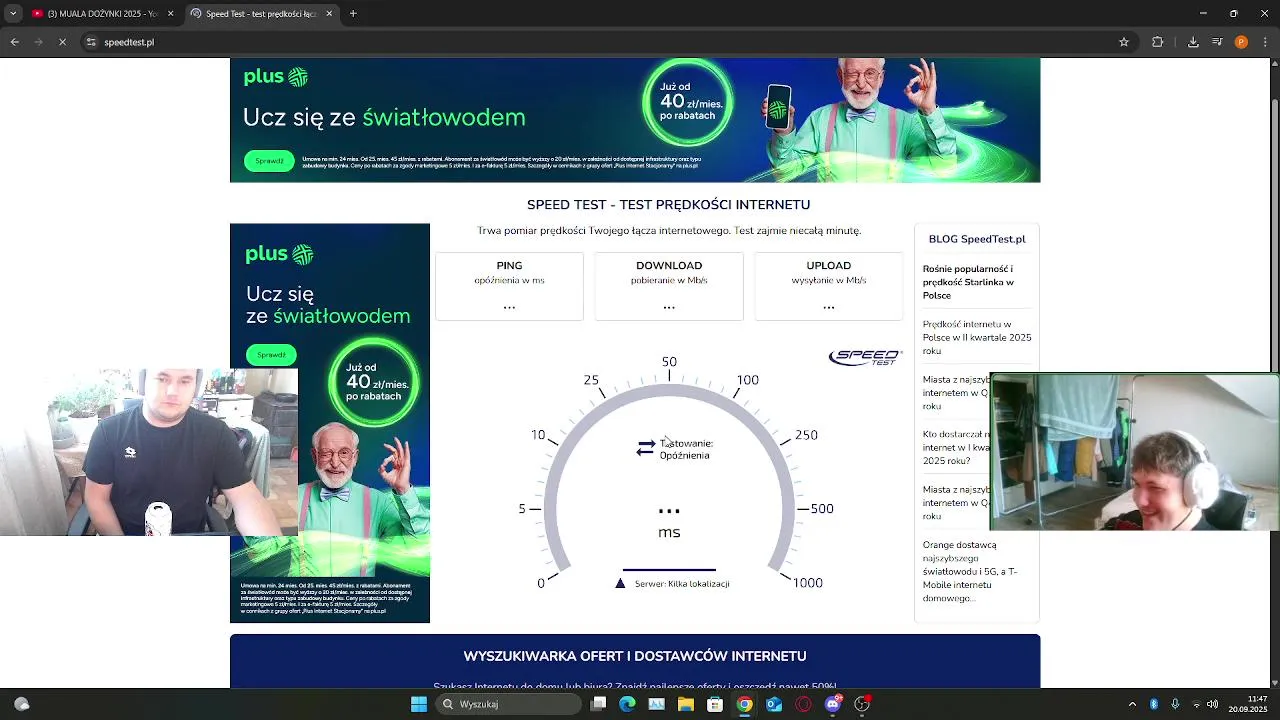This screenshot has width=1280, height=720.
Task: Click the server location triangle icon
Action: [x=620, y=583]
